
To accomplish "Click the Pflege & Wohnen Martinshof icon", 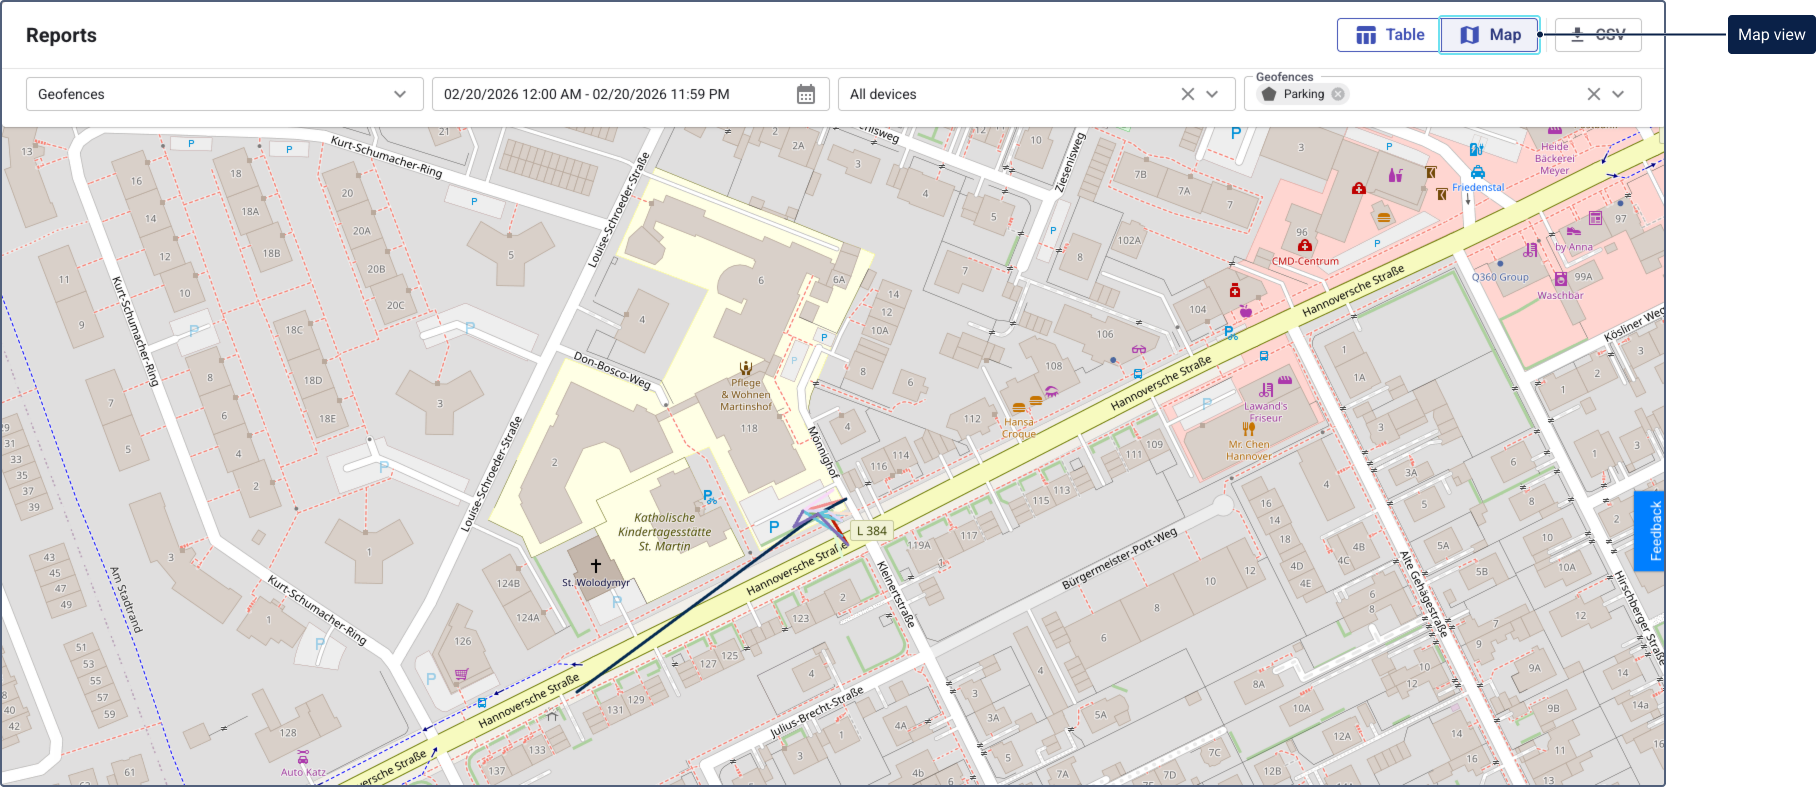I will (x=745, y=368).
